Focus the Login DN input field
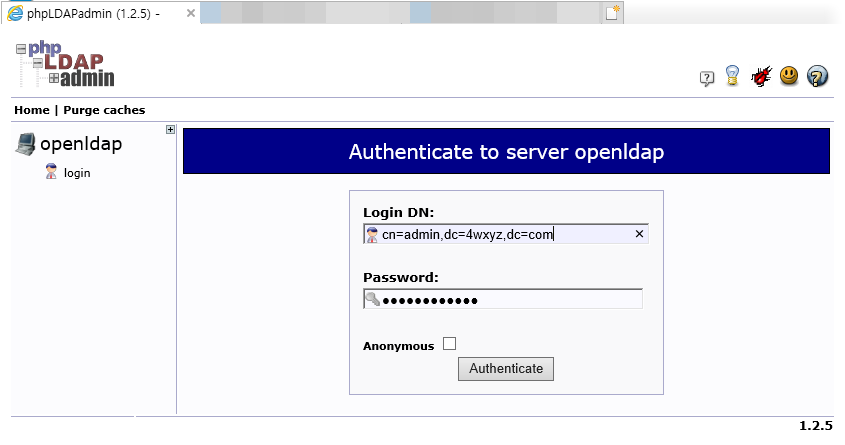This screenshot has height=445, width=845. [x=505, y=234]
